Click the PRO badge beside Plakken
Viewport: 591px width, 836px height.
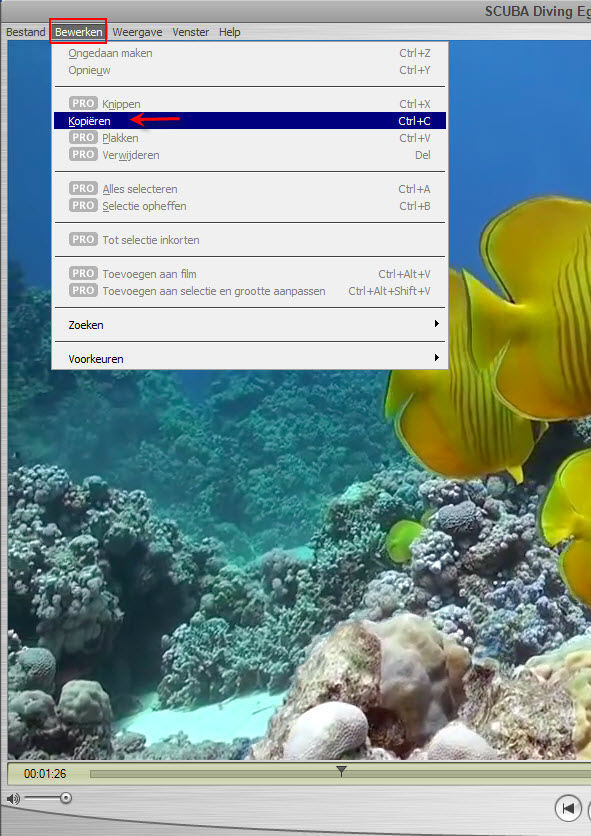tap(83, 138)
